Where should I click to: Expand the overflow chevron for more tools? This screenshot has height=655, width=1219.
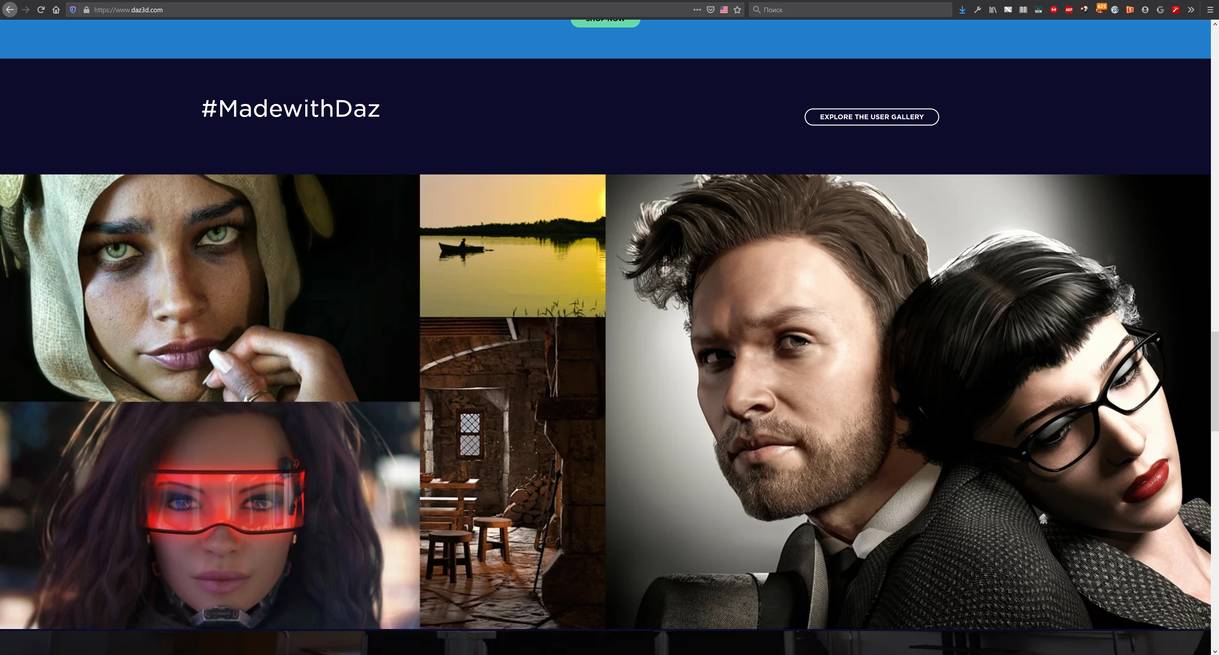pos(1191,9)
